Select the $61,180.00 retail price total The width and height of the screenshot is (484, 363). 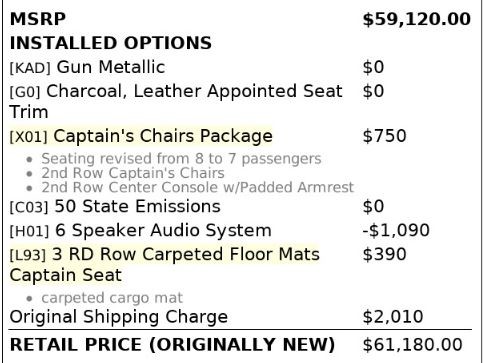(x=412, y=345)
